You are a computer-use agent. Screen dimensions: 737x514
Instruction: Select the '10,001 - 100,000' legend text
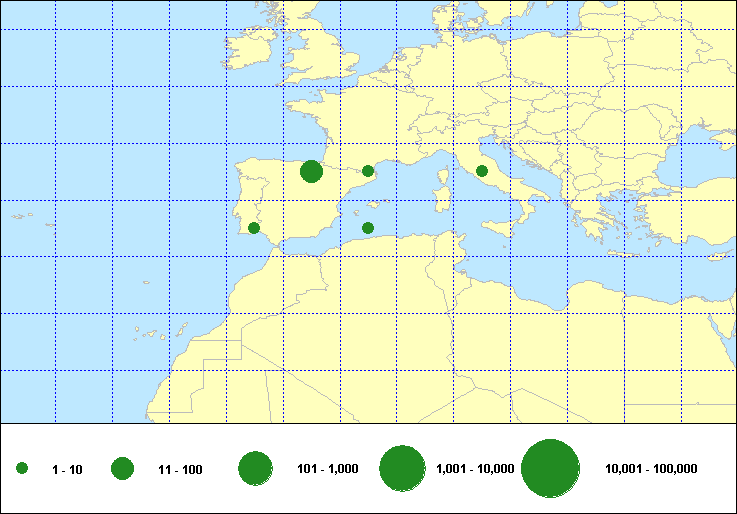click(x=651, y=469)
